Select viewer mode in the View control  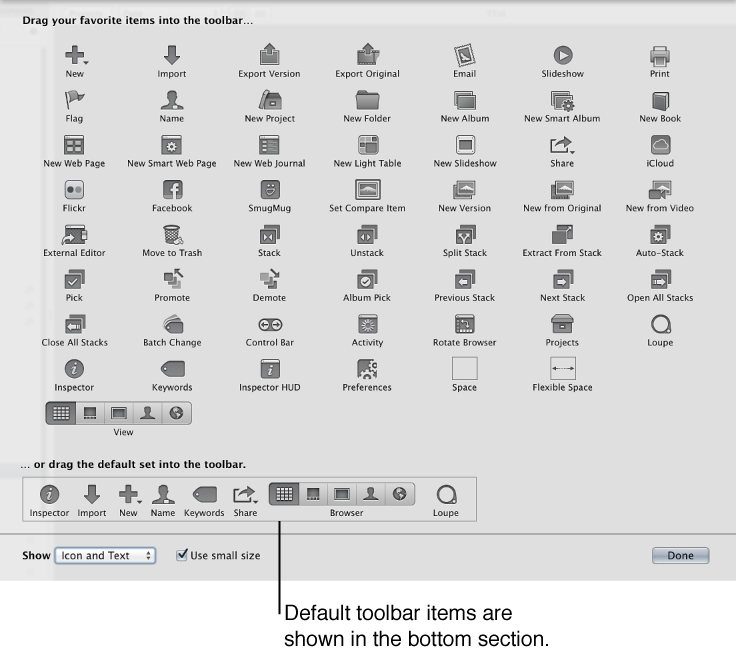coord(118,413)
